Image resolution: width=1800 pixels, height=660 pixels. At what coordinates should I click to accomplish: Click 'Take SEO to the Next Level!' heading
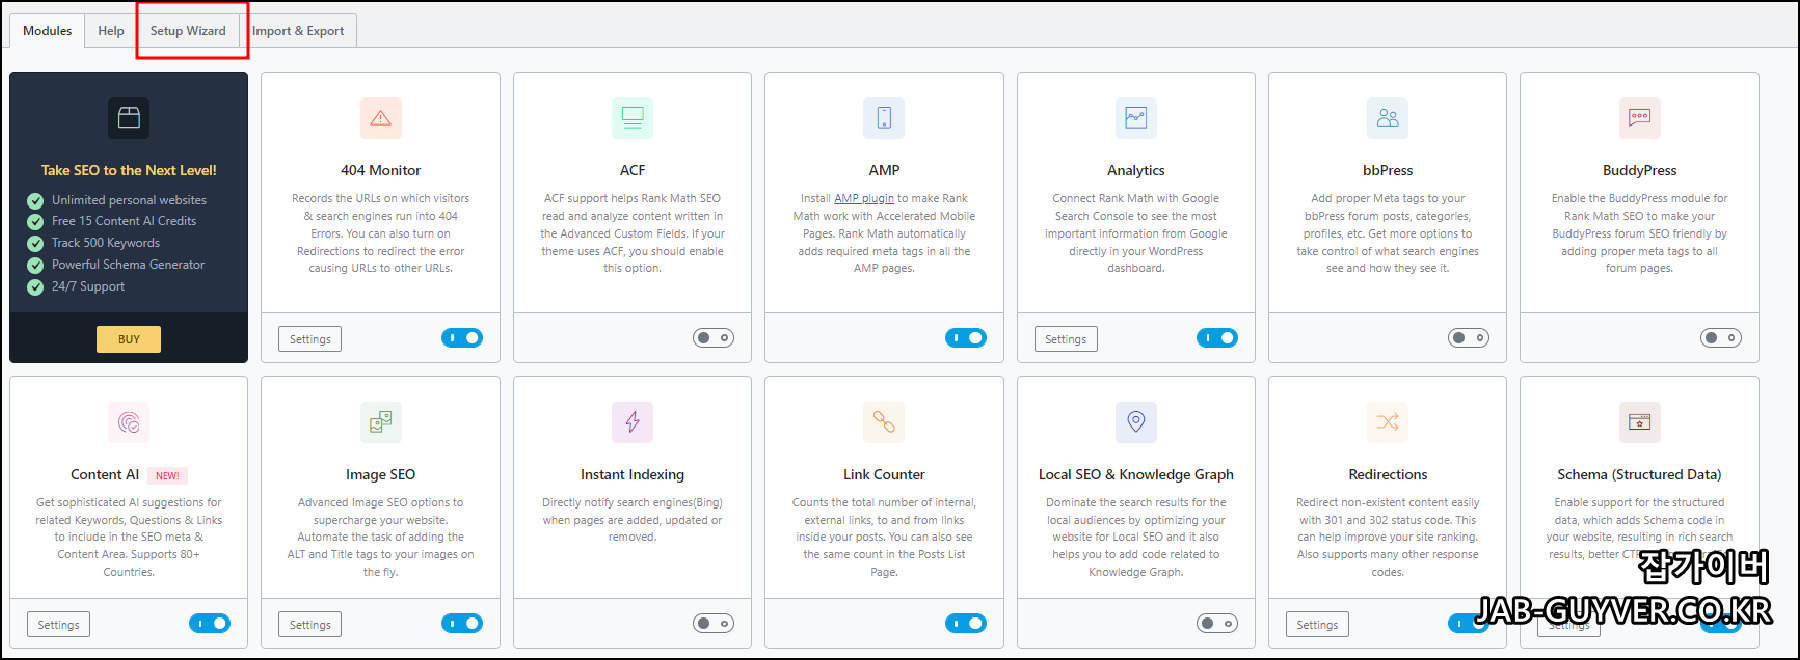click(x=129, y=170)
